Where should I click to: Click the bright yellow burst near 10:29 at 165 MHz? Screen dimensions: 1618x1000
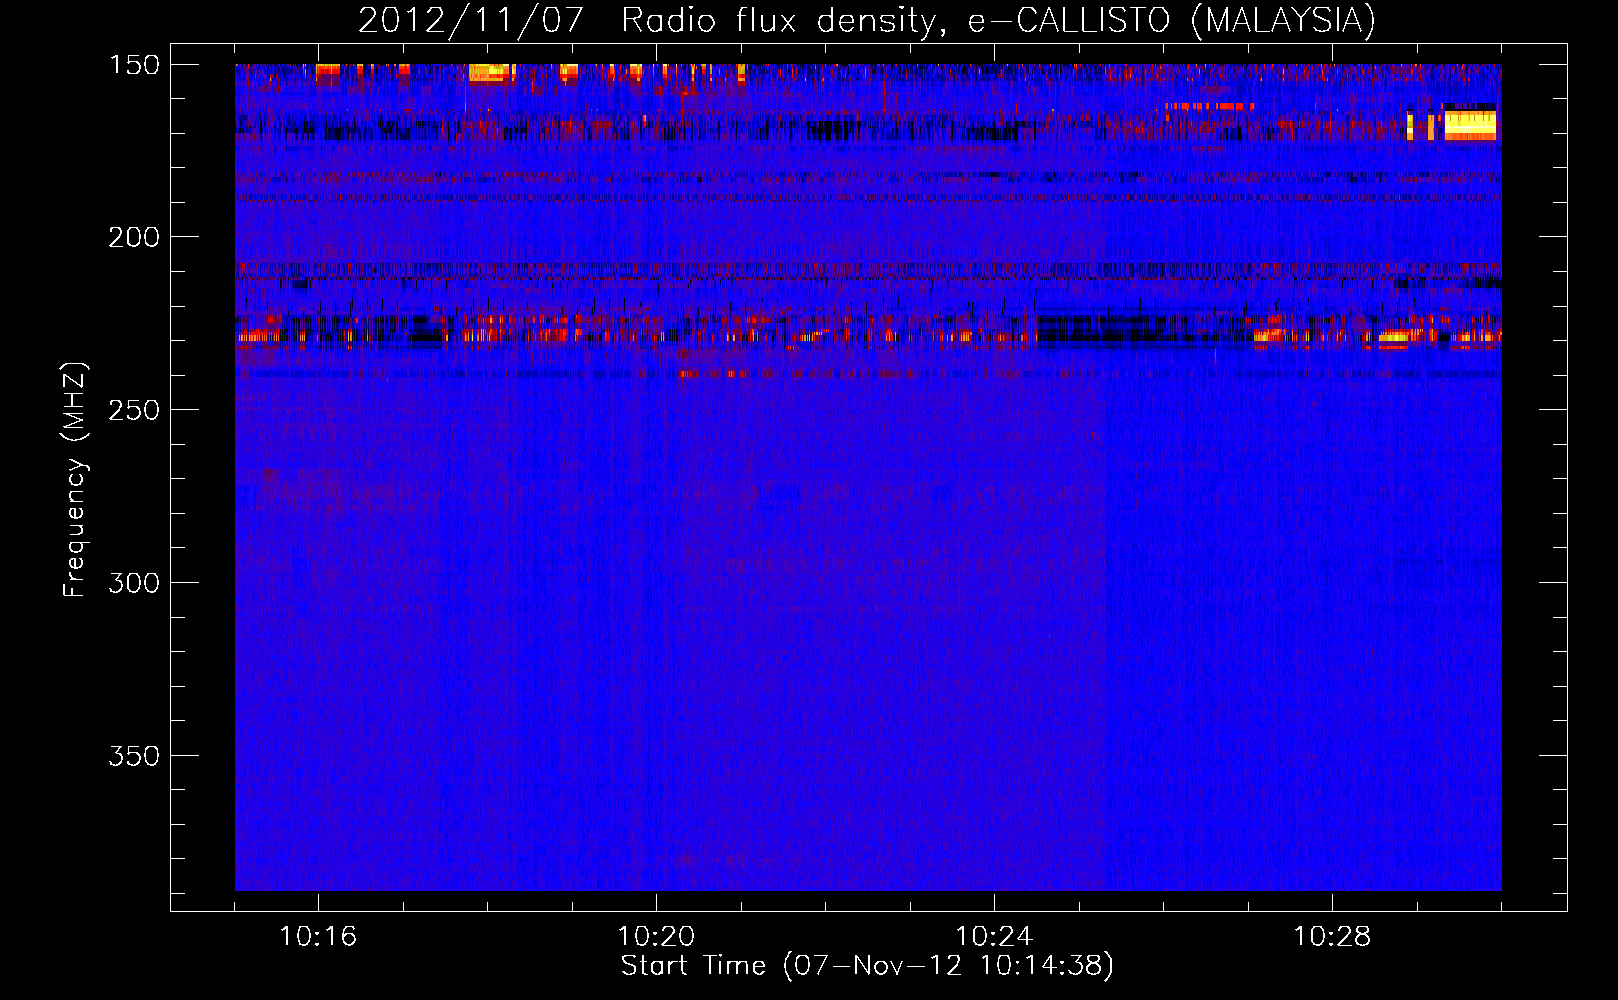coord(1469,123)
